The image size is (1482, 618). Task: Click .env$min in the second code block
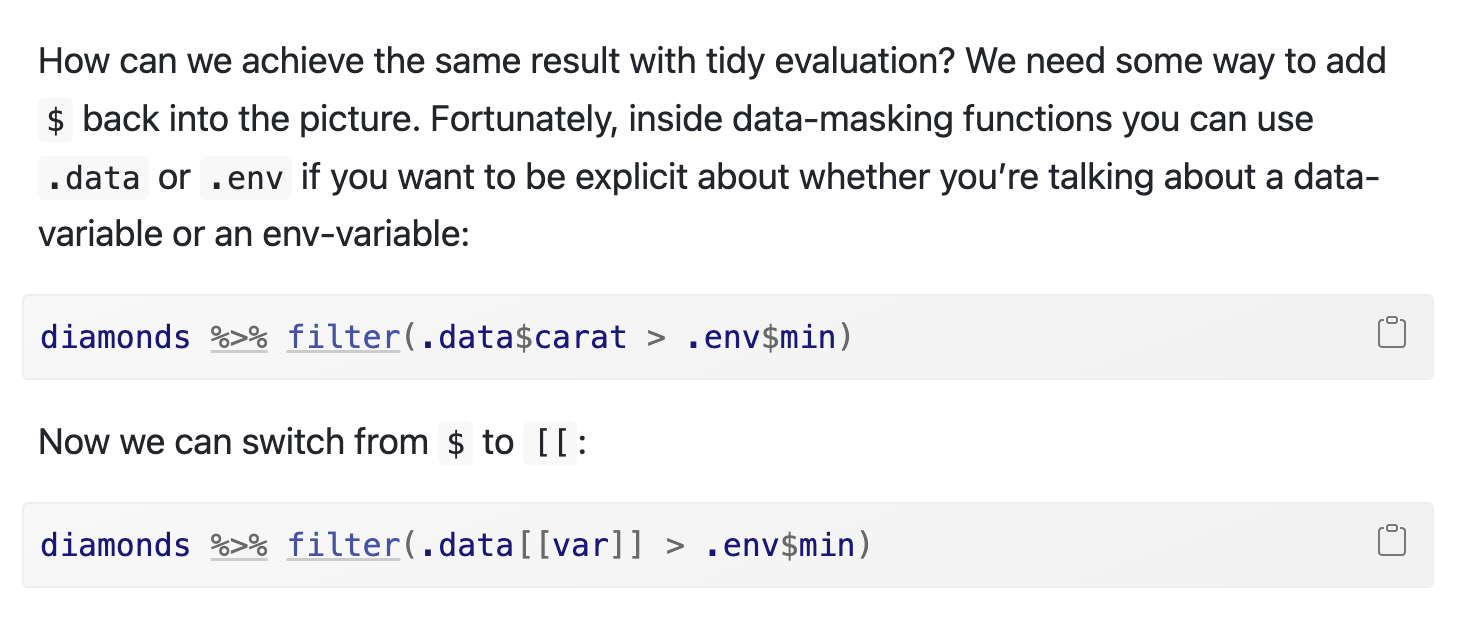point(780,545)
